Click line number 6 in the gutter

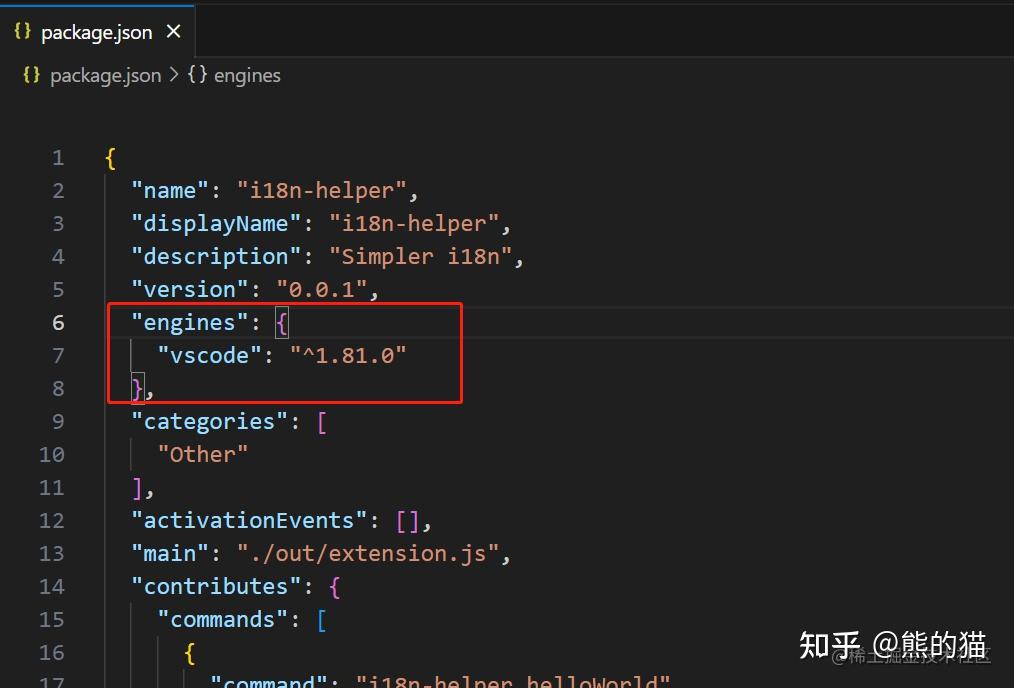(x=57, y=322)
